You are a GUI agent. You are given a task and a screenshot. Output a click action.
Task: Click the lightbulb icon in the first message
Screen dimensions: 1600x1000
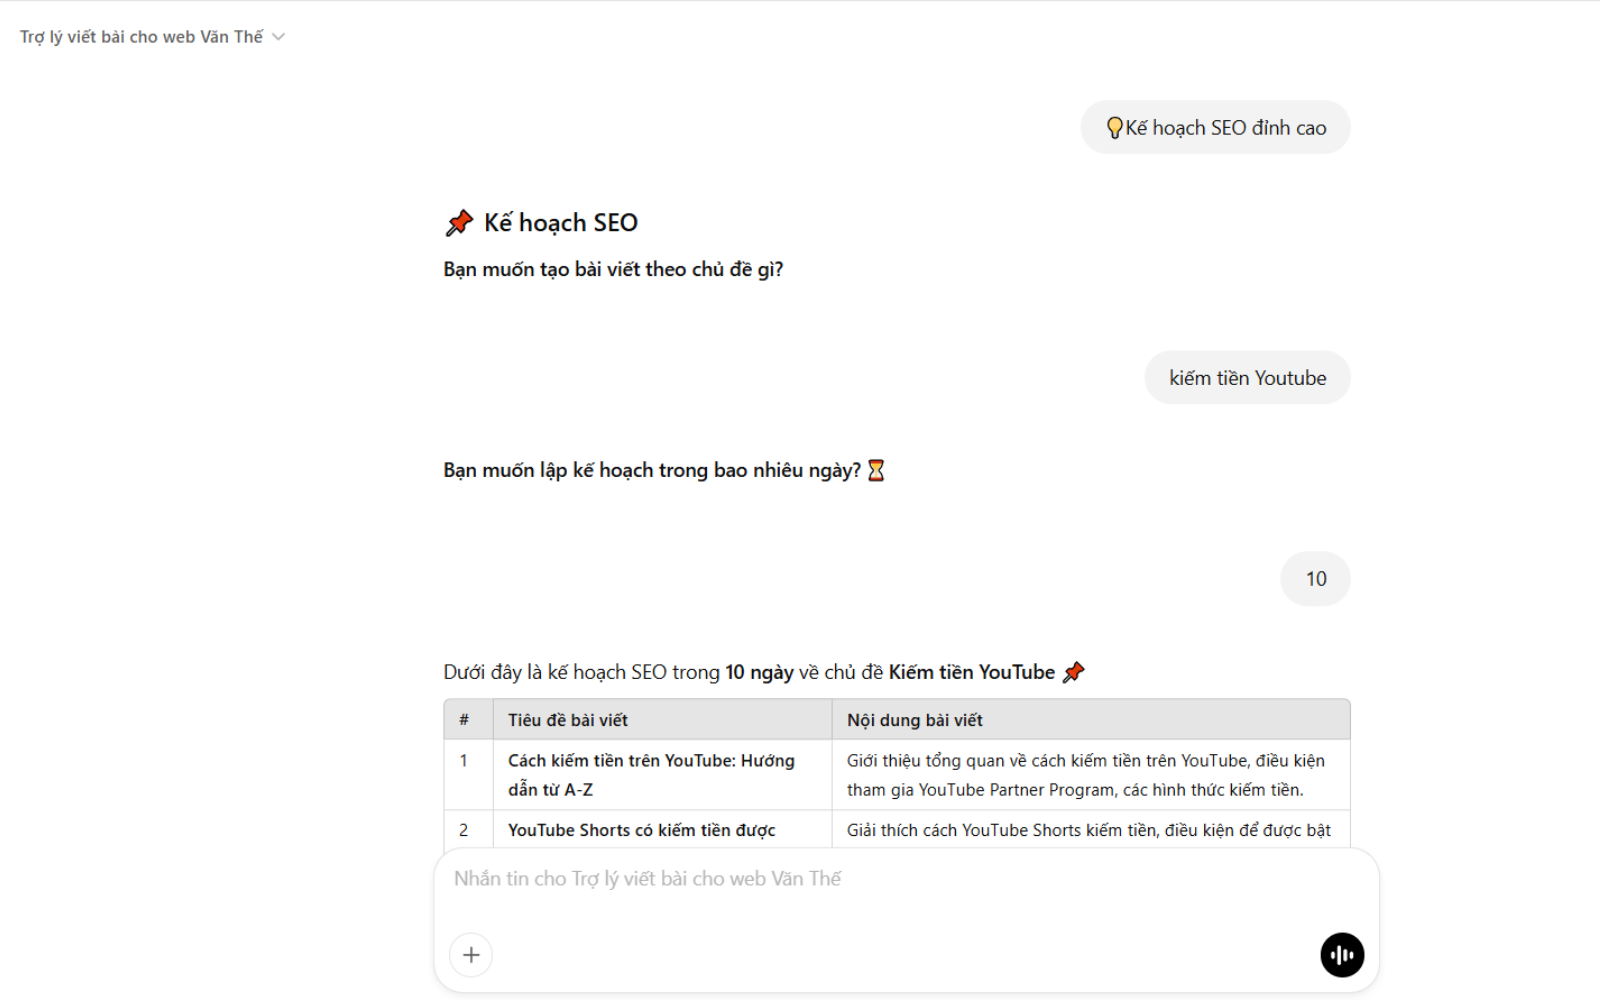(x=1114, y=128)
